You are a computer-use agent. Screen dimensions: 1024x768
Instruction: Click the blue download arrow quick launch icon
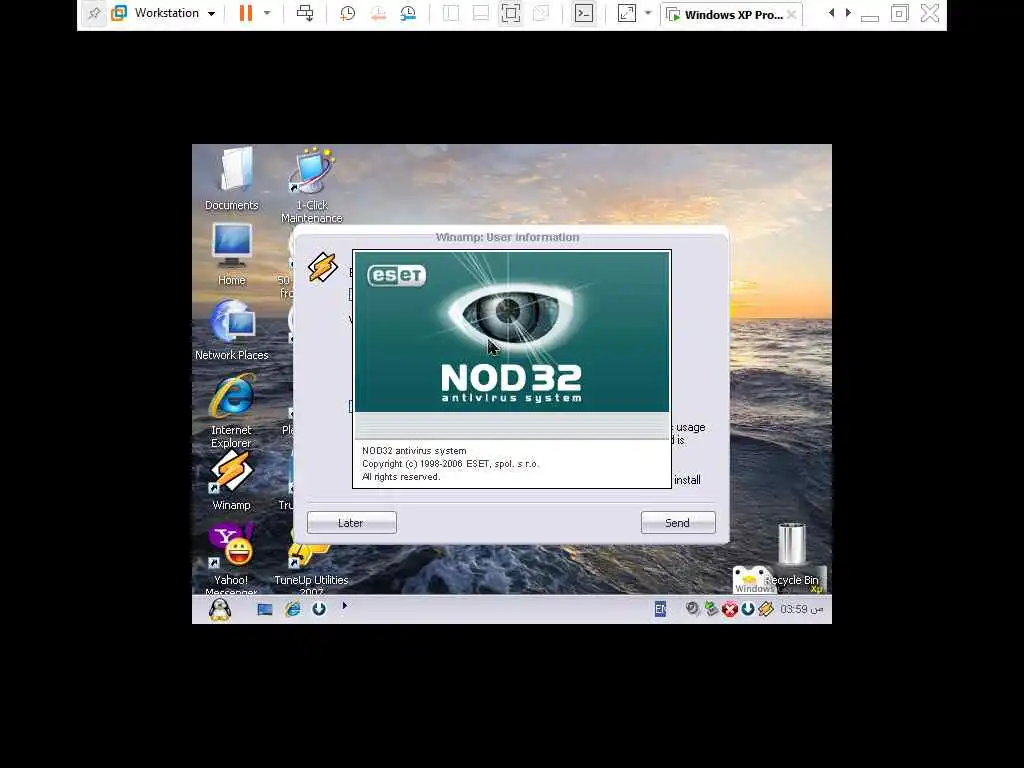(x=319, y=609)
